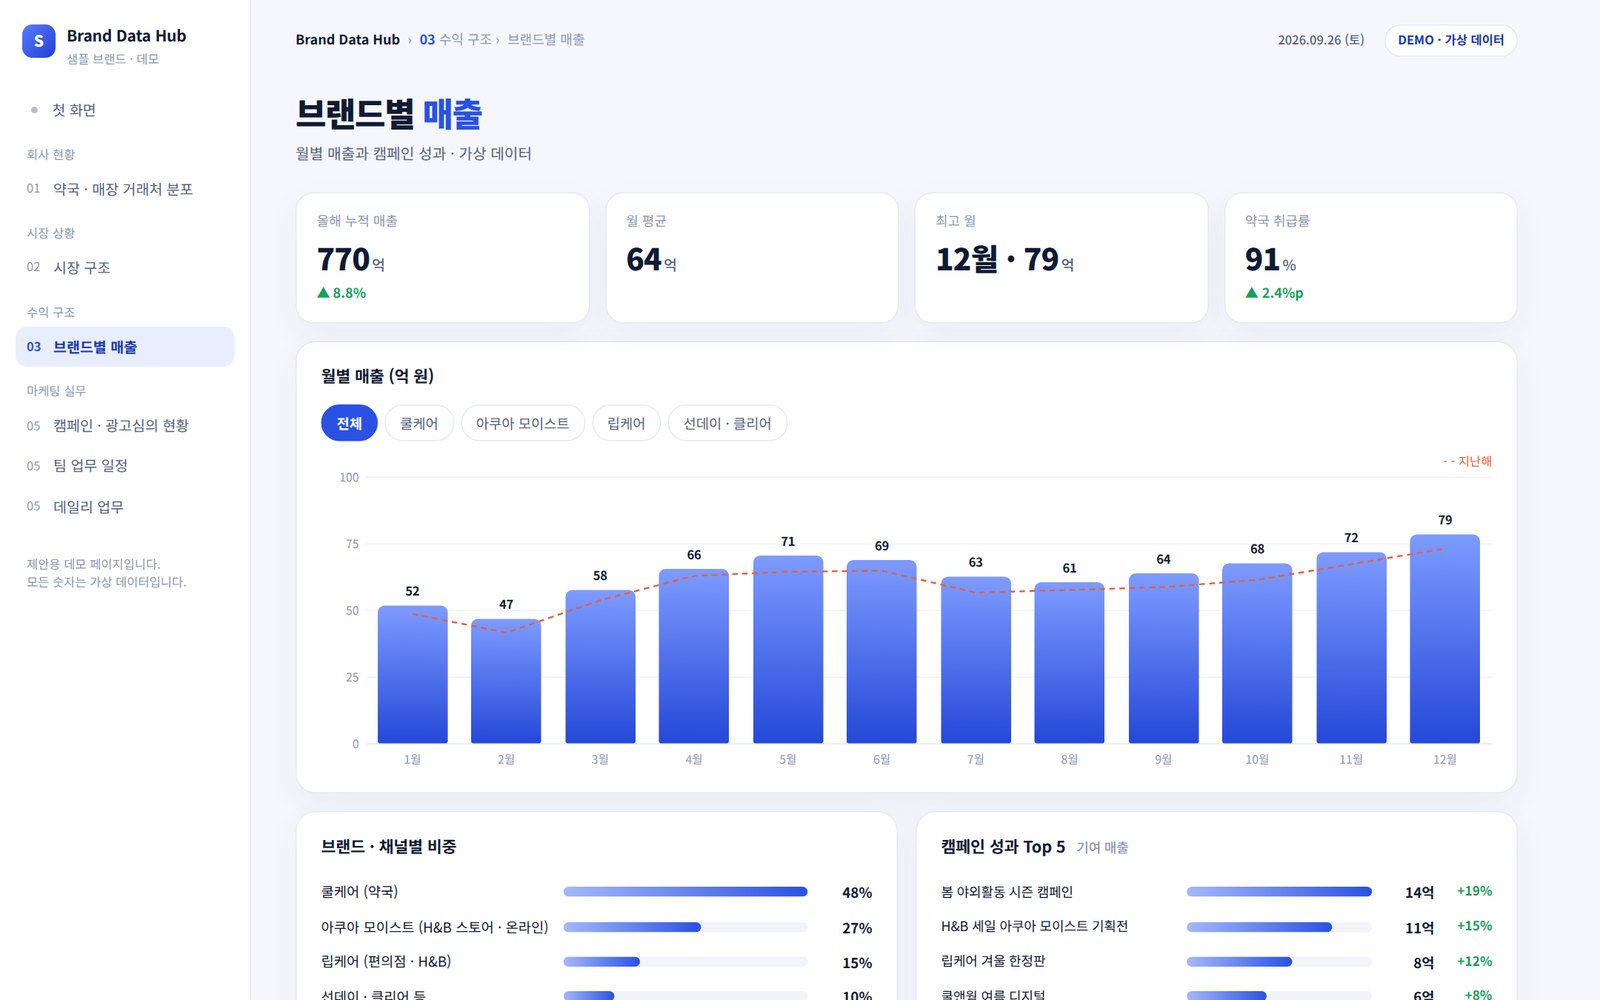Click the 올해 누적 매출 770억 card

[442, 258]
